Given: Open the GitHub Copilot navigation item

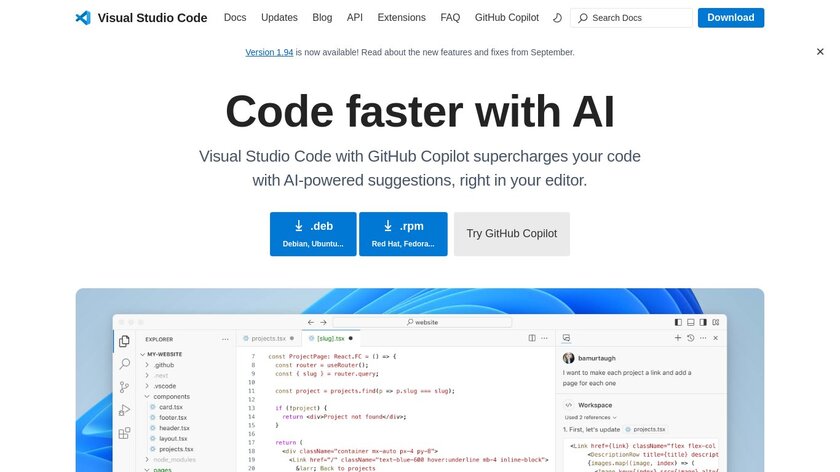Looking at the screenshot, I should click(x=507, y=18).
